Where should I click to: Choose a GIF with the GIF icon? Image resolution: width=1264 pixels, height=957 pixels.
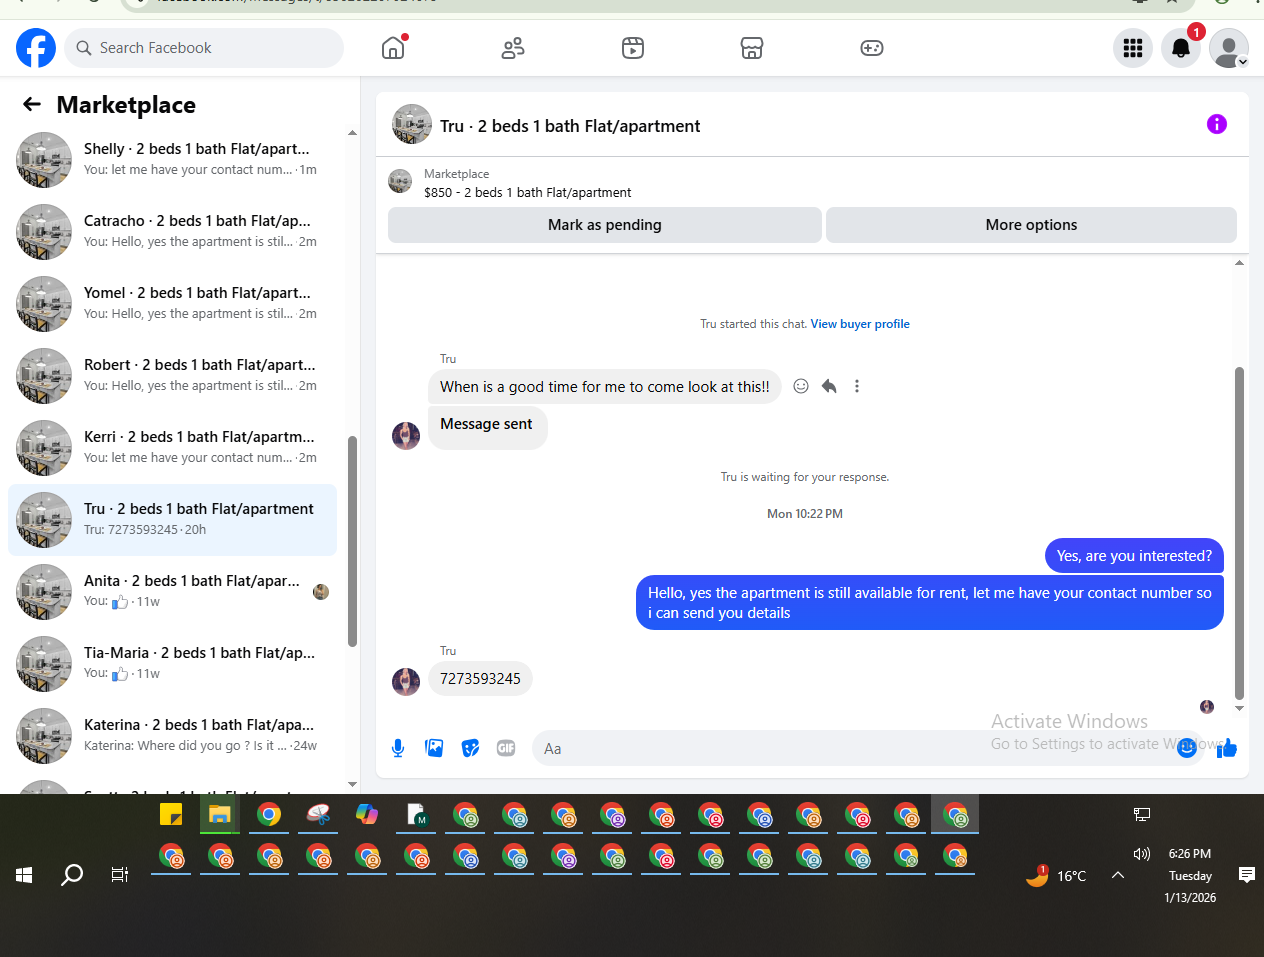point(506,748)
